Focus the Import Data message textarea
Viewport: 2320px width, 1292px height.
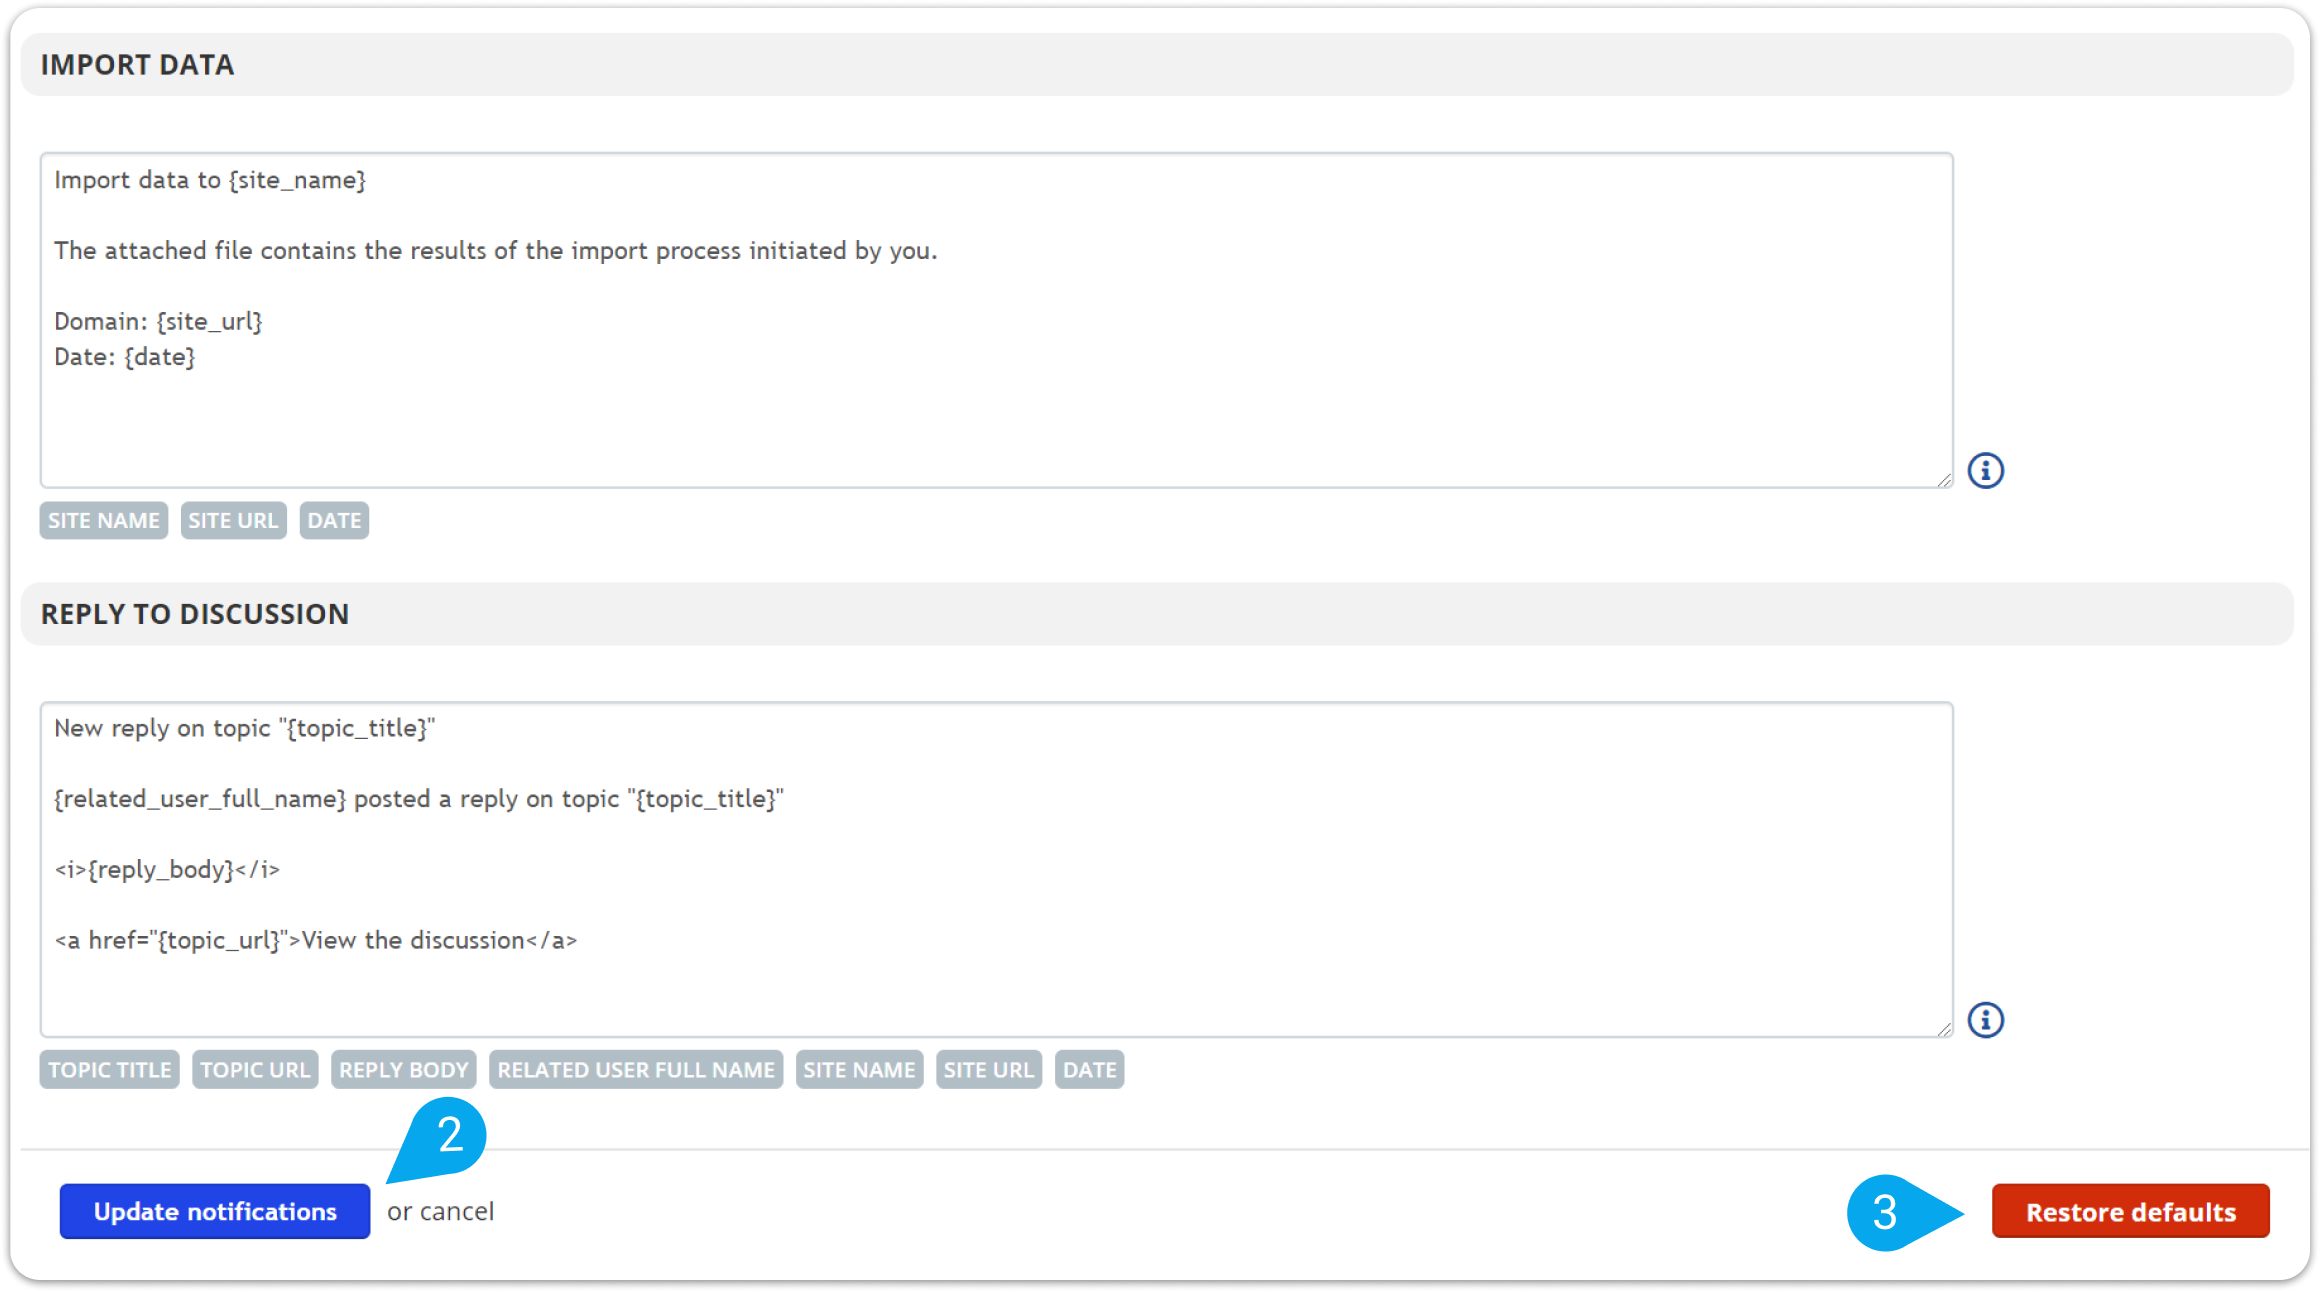996,320
